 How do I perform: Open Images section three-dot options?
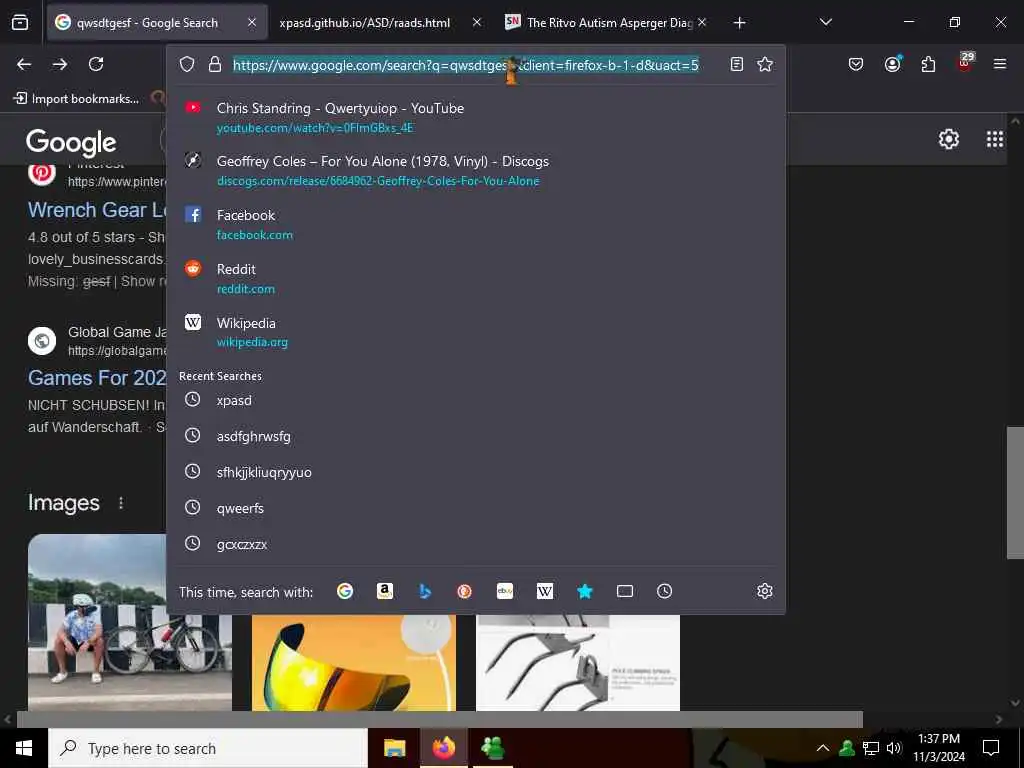point(121,503)
